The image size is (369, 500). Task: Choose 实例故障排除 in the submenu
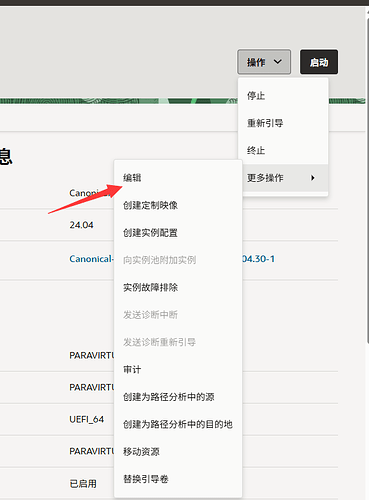178,287
